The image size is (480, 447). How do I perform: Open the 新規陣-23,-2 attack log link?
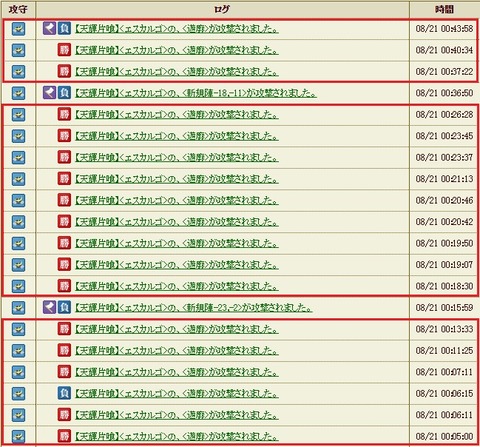[193, 308]
